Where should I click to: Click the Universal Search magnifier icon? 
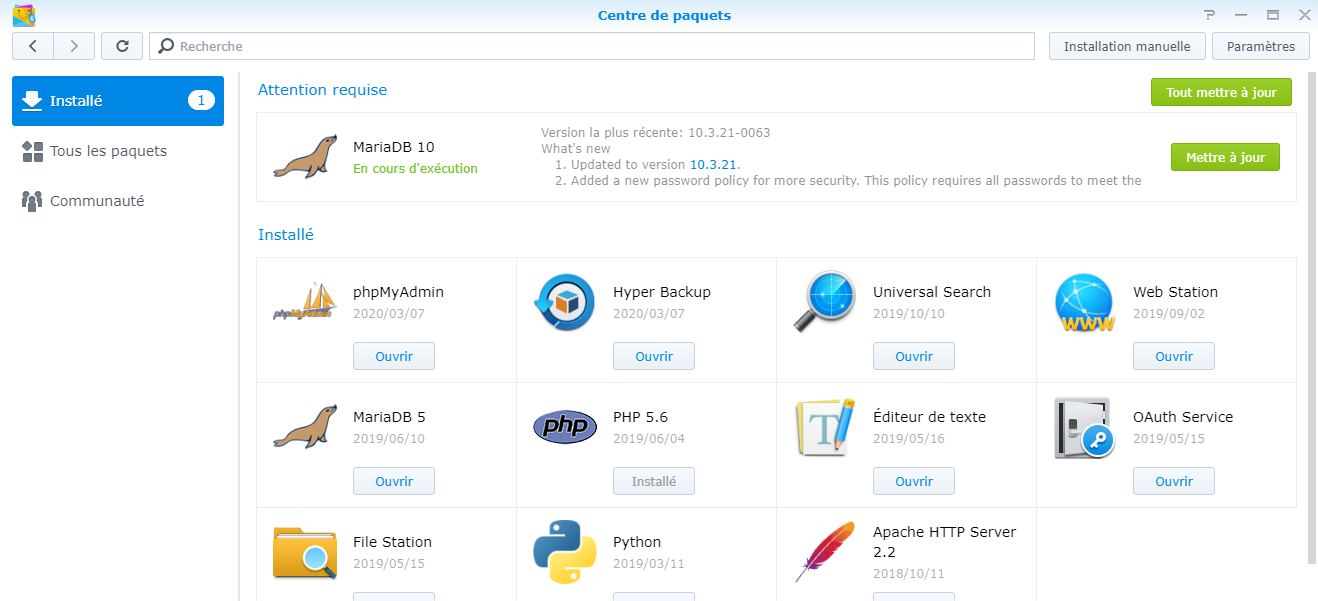click(825, 302)
